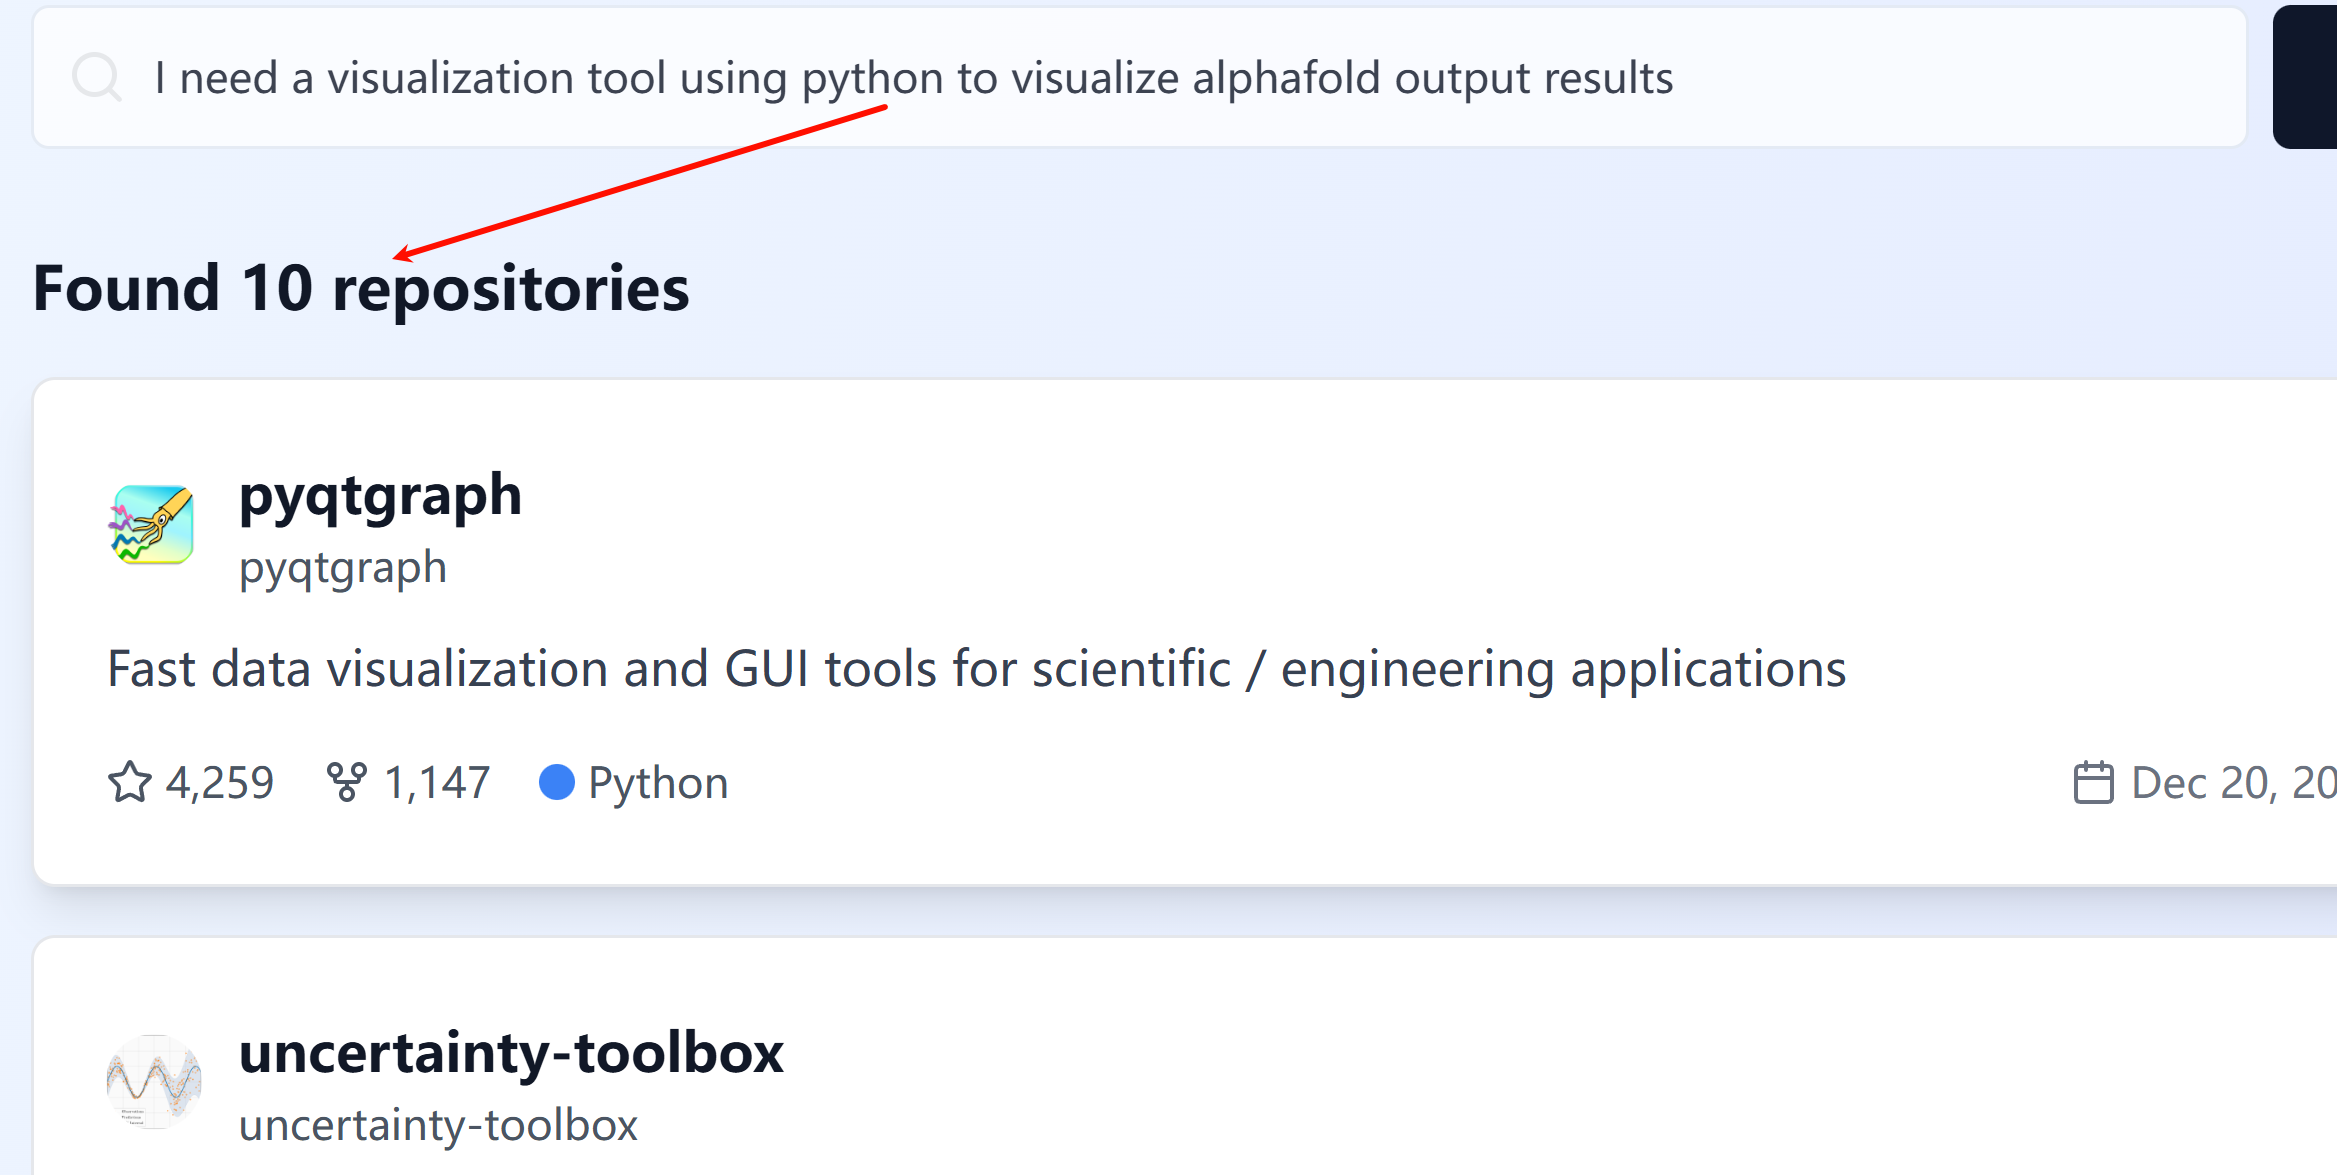Image resolution: width=2337 pixels, height=1175 pixels.
Task: Click the star icon on pyqtgraph card
Action: pyautogui.click(x=130, y=782)
